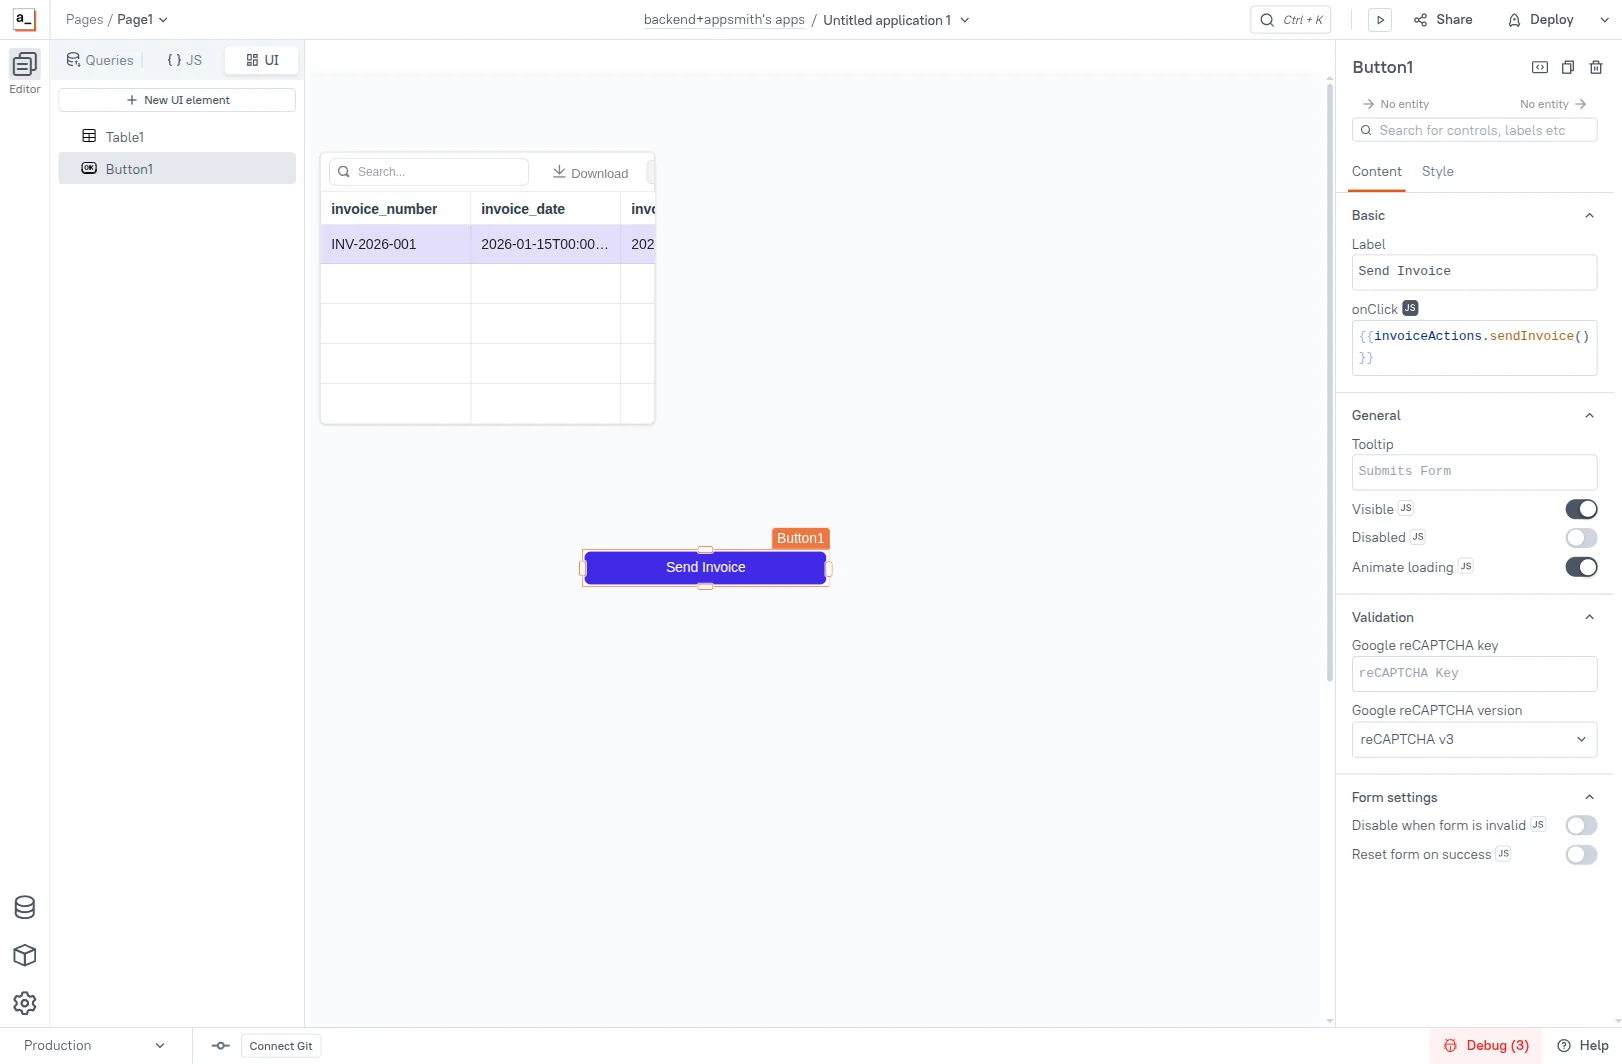Click the Table1 search box
This screenshot has width=1622, height=1064.
(429, 172)
